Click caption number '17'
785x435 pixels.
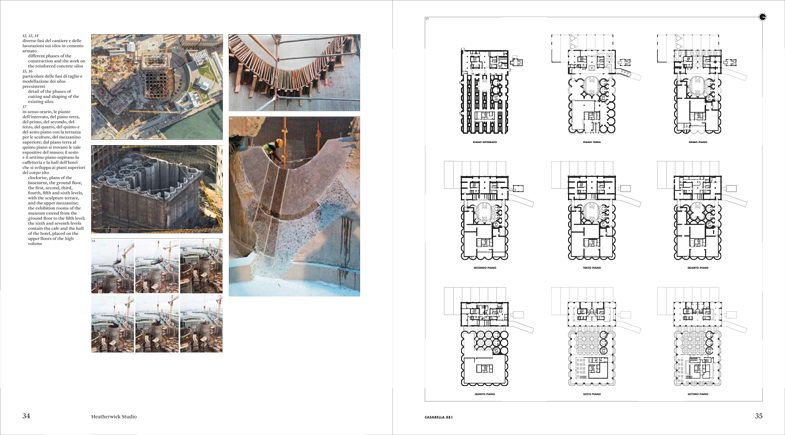click(x=24, y=107)
